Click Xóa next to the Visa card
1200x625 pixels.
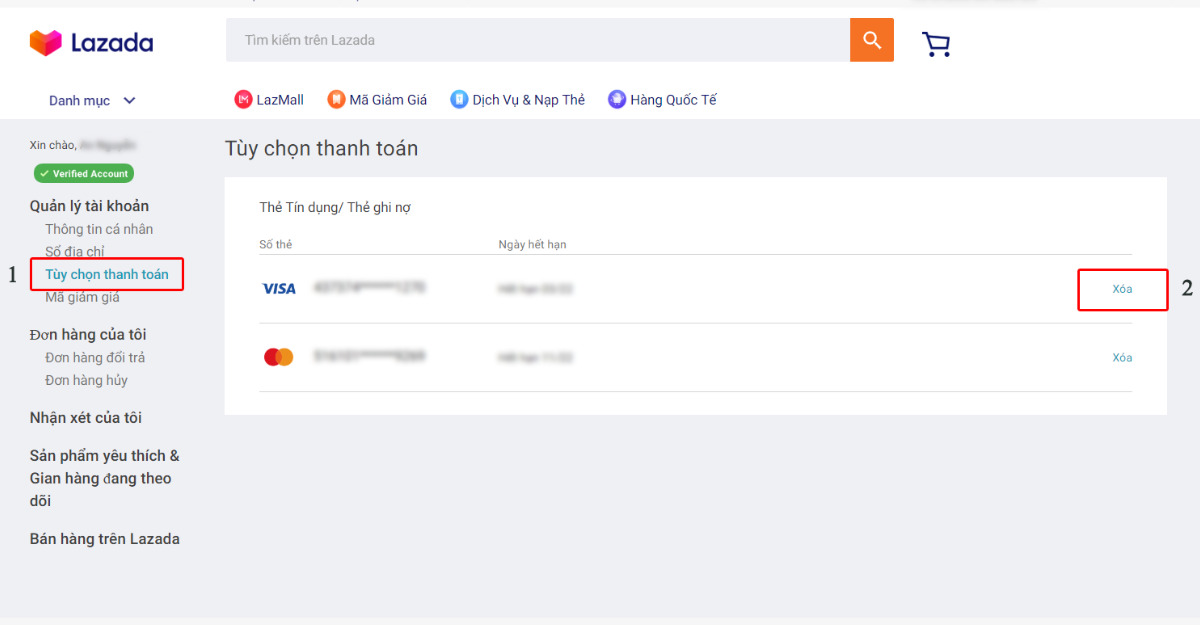point(1122,289)
